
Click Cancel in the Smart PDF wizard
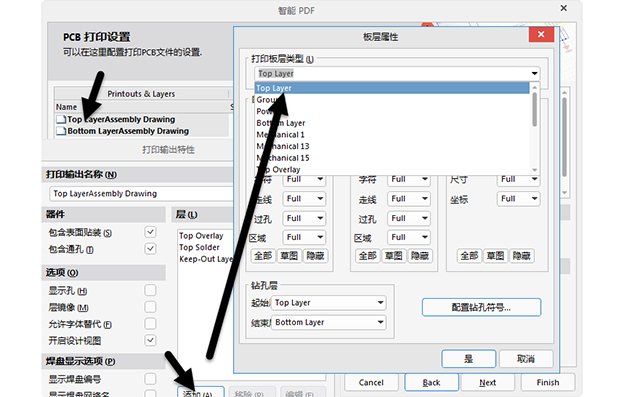(371, 383)
